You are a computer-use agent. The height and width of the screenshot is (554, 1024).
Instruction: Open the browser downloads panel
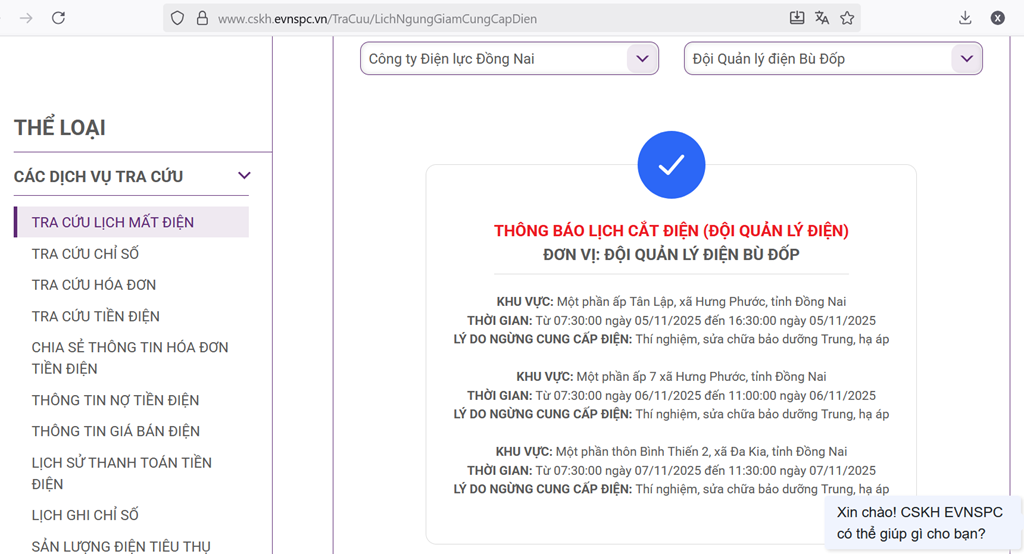[x=965, y=18]
